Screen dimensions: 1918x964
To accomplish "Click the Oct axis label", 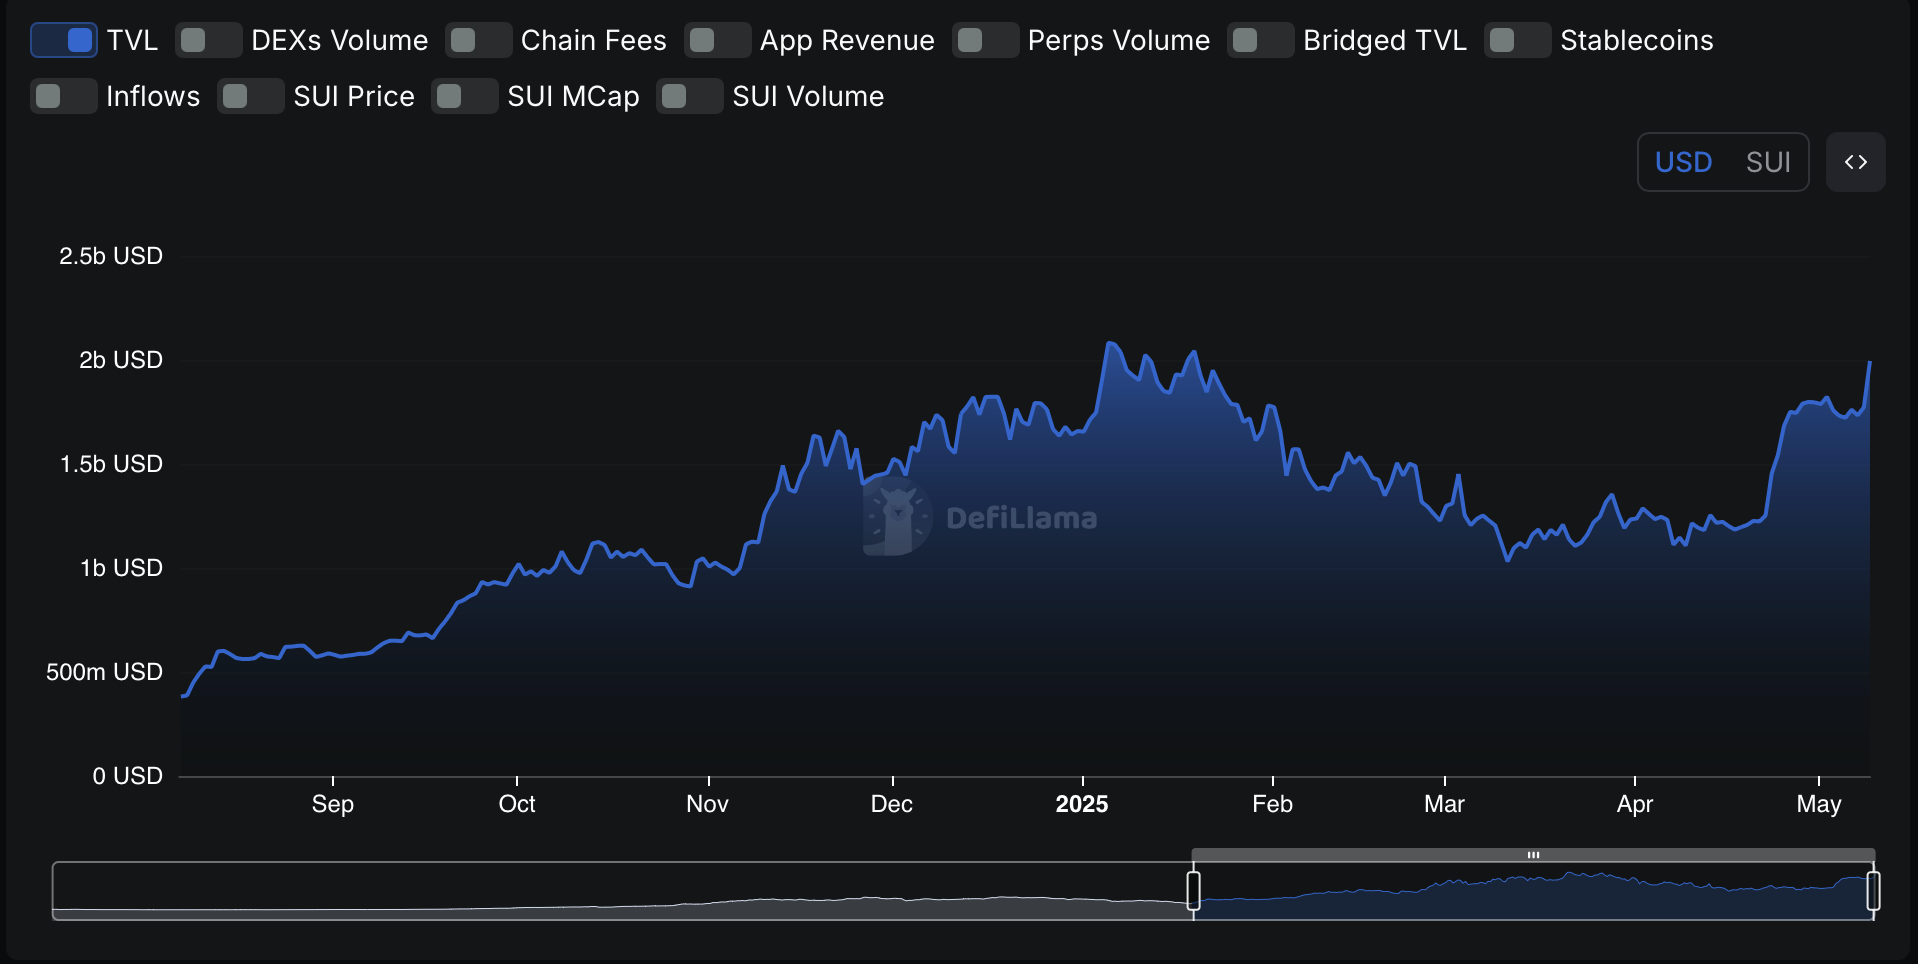I will 517,804.
